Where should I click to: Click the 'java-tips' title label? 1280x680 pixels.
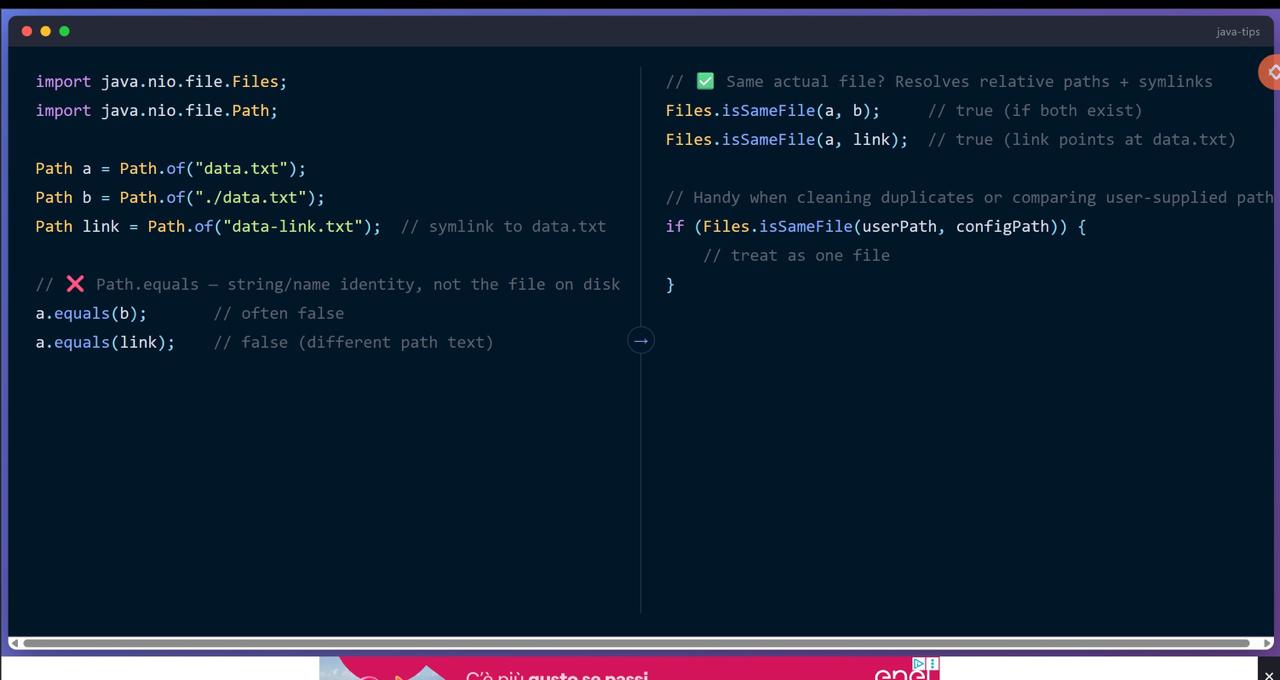coord(1238,31)
